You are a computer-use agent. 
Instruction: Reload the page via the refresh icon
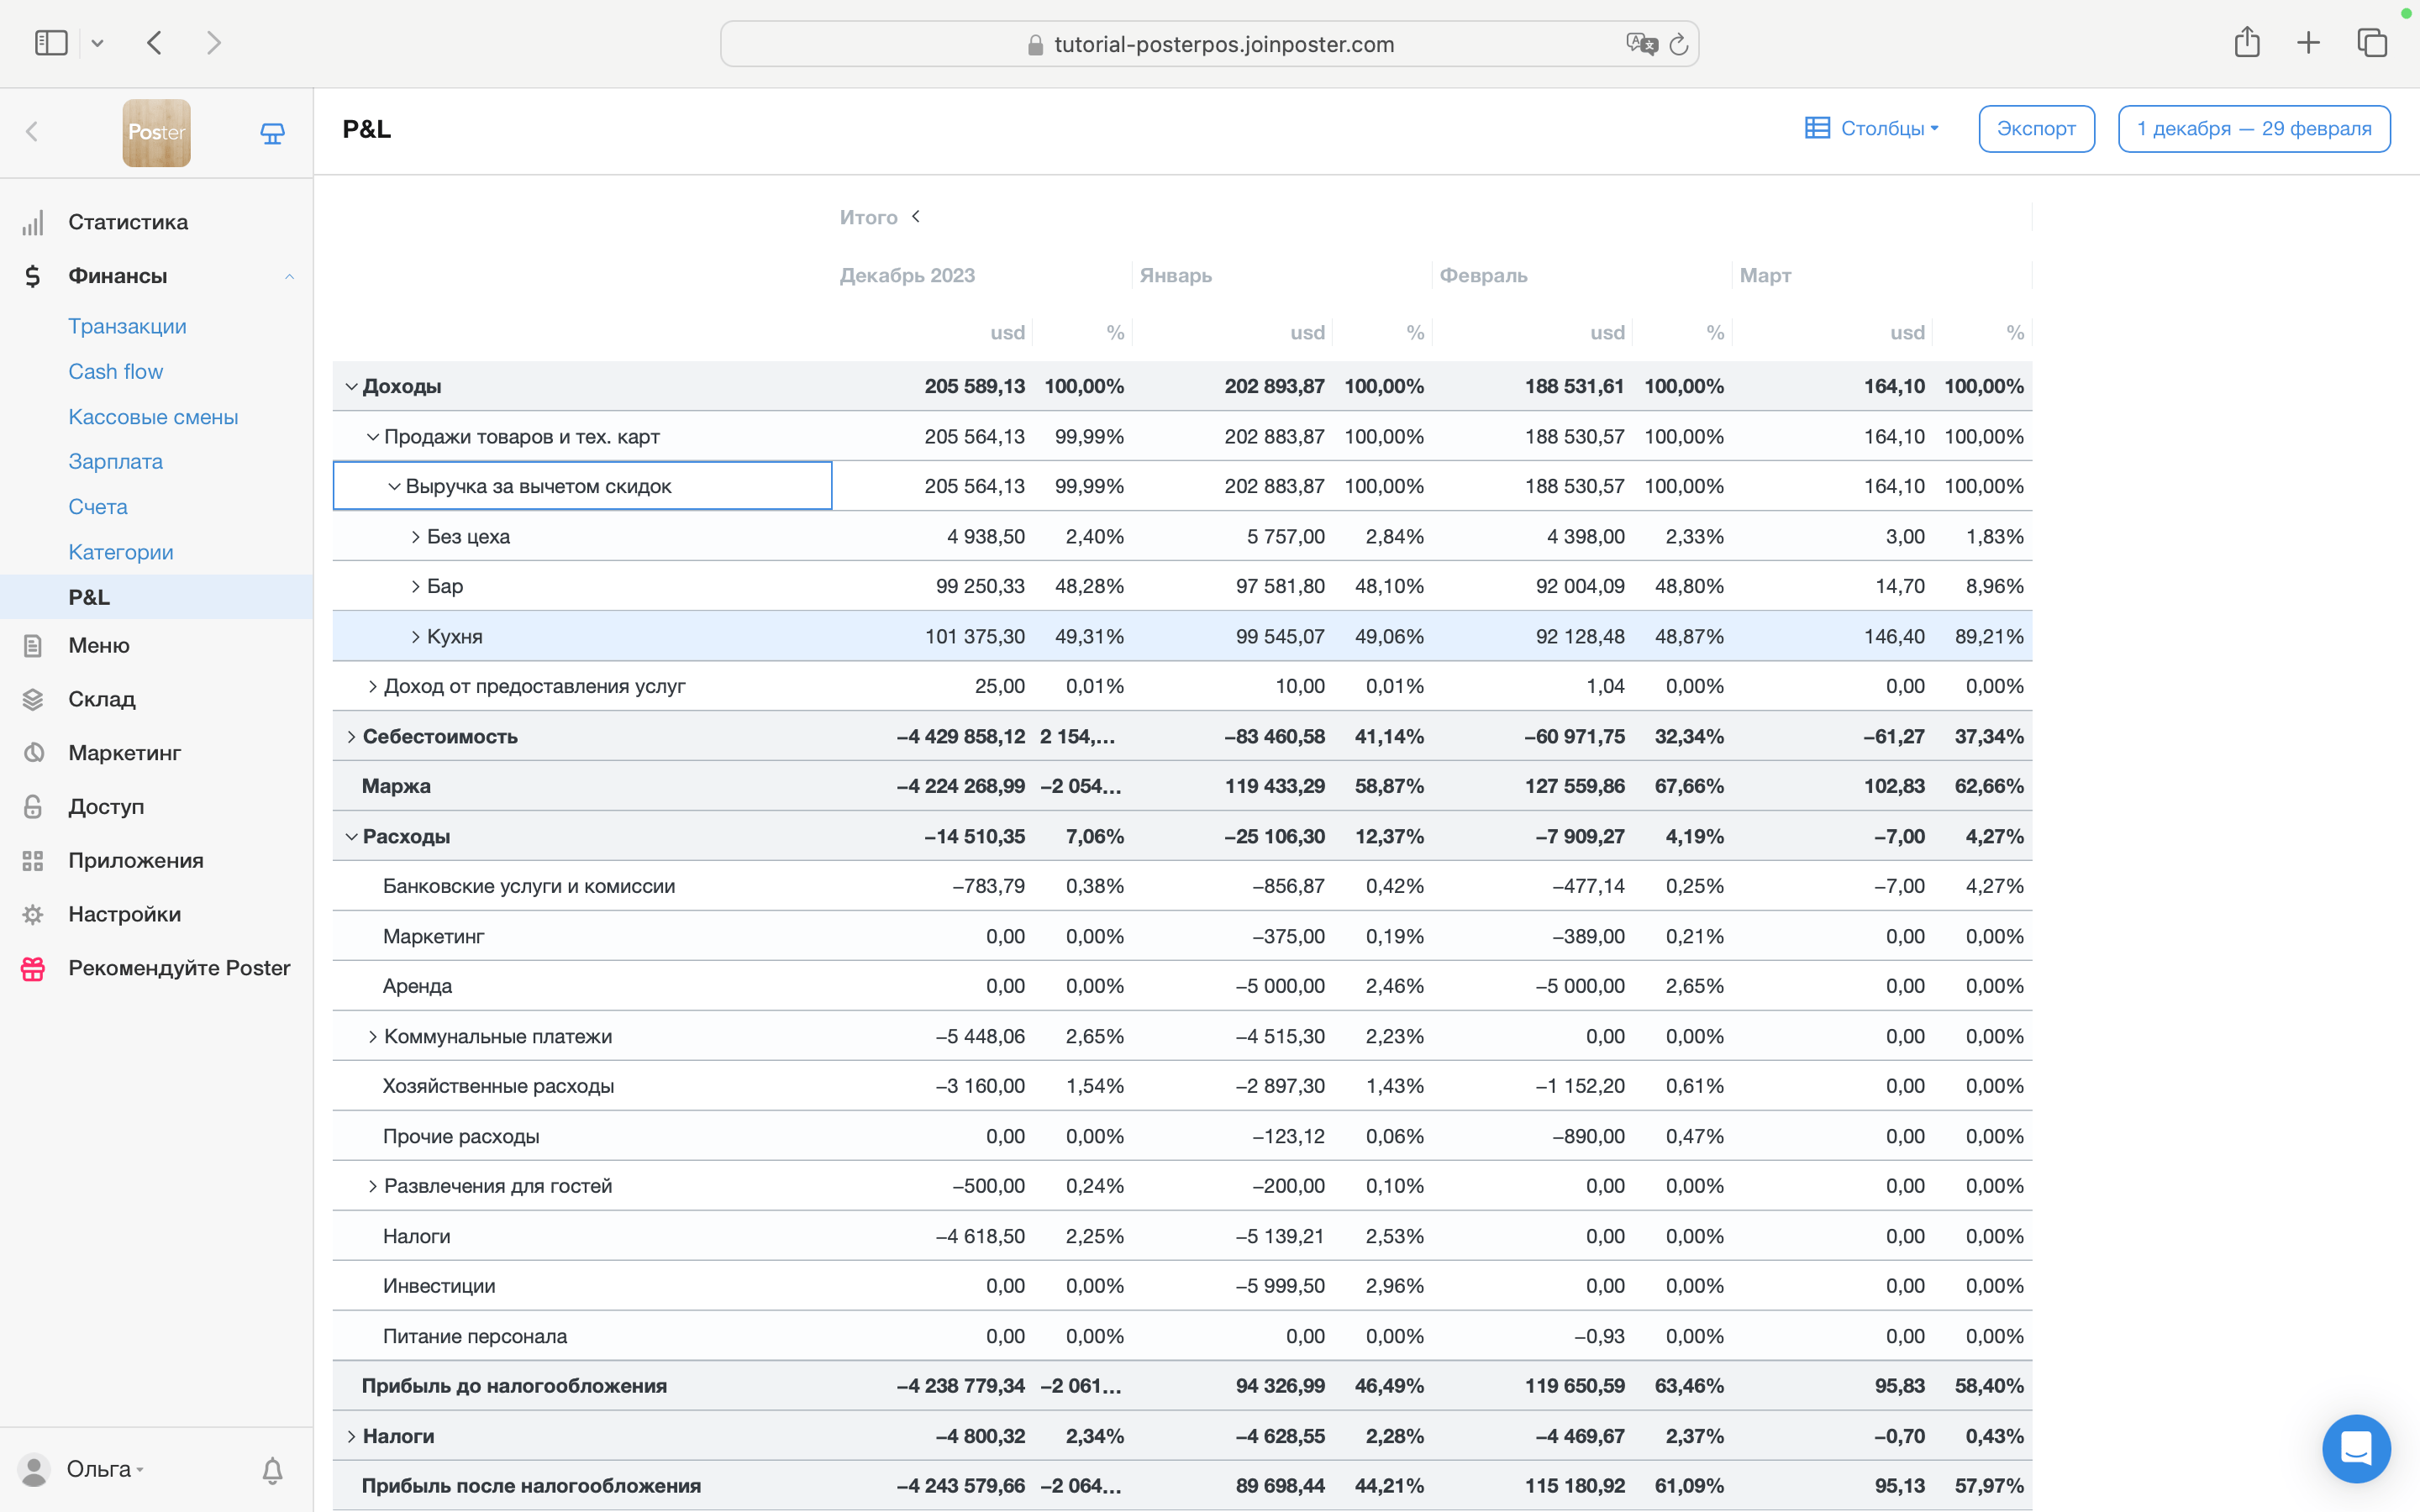(1679, 44)
